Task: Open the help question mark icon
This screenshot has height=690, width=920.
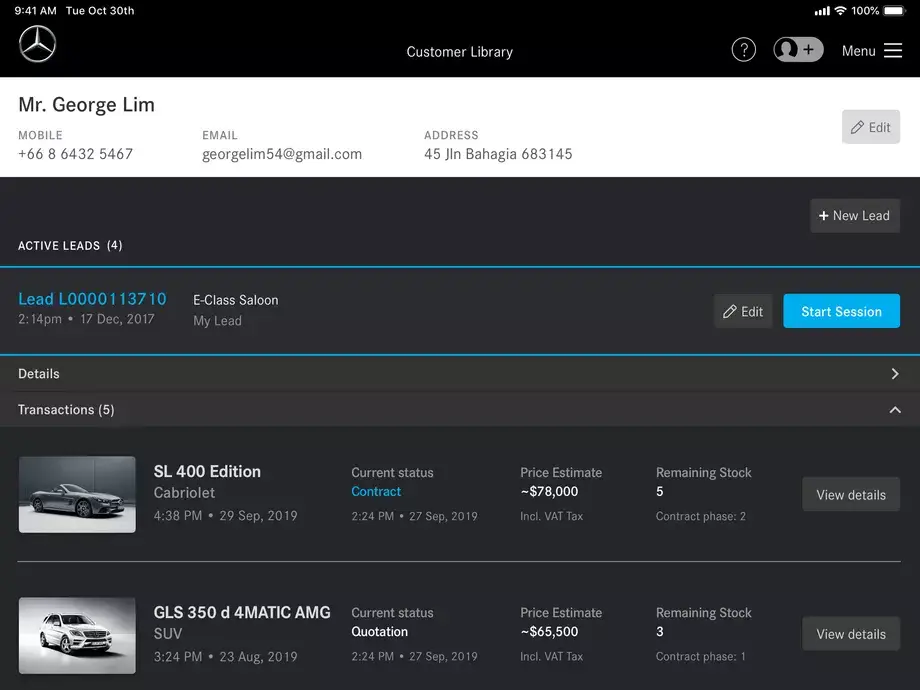Action: pos(743,50)
